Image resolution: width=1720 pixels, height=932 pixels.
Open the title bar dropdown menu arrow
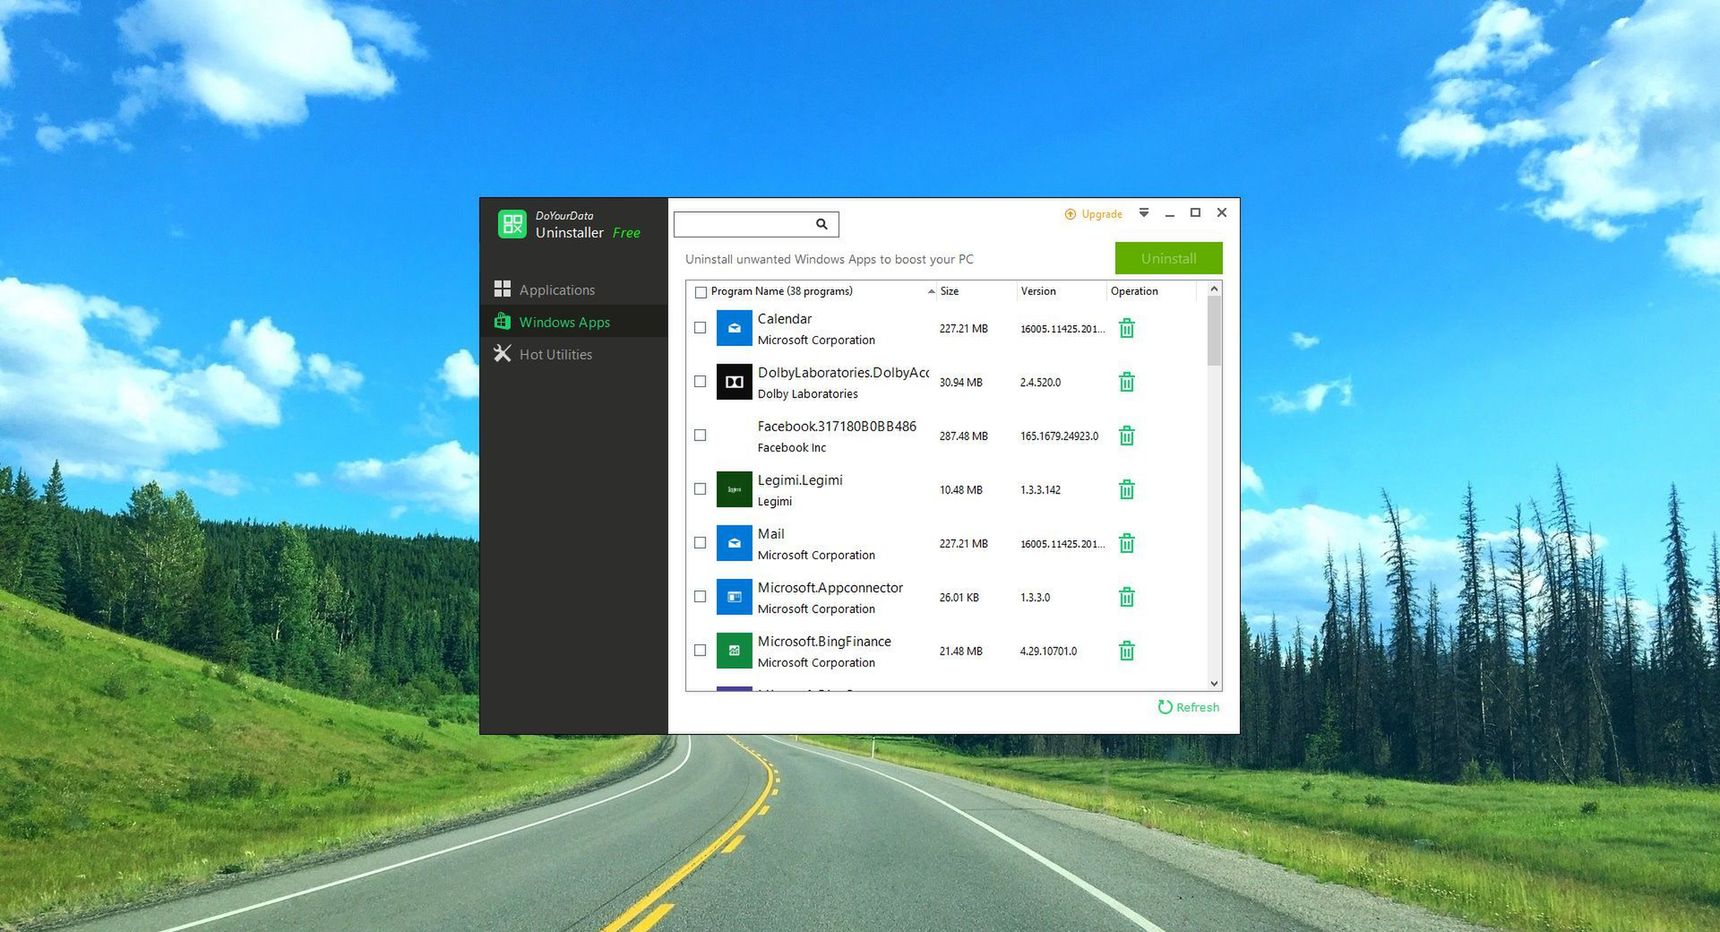1144,213
